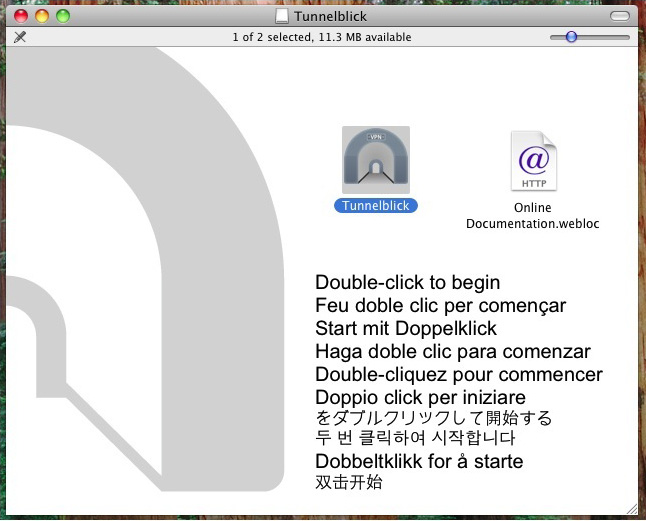646x521 pixels.
Task: Click the Tunnelblick highlighted file name label
Action: pos(376,206)
